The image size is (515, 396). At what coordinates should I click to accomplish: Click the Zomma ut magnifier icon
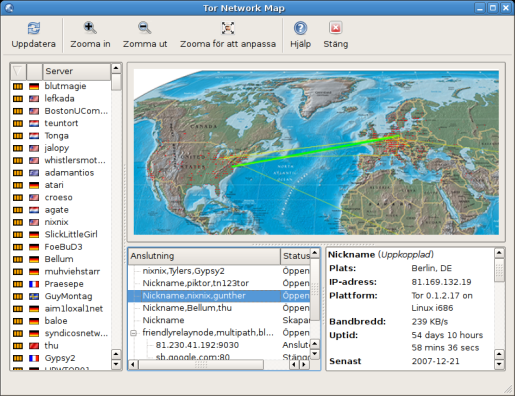[x=145, y=28]
